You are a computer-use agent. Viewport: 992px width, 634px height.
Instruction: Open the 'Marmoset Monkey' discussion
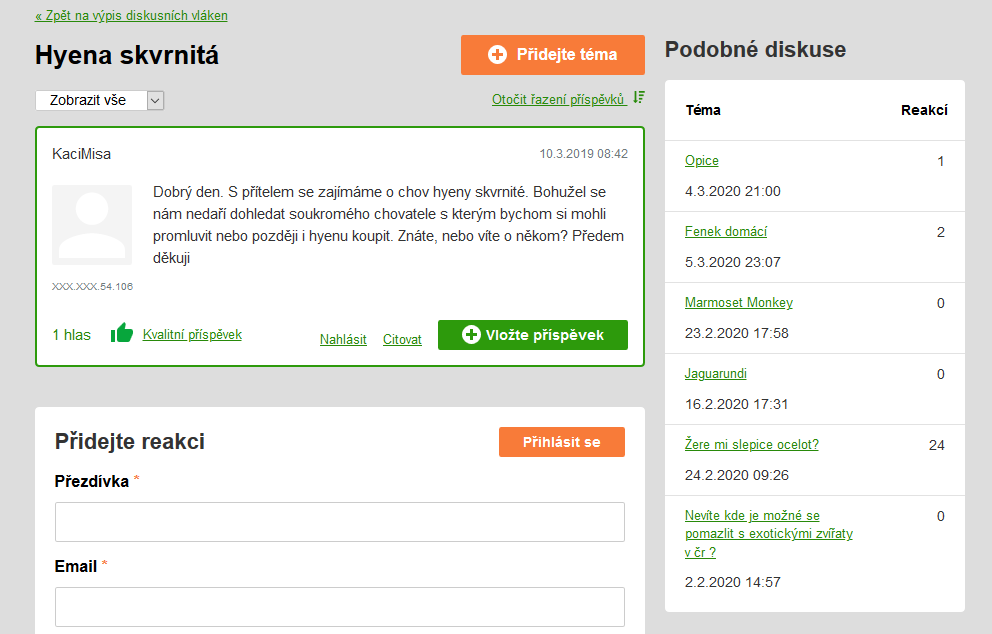739,303
